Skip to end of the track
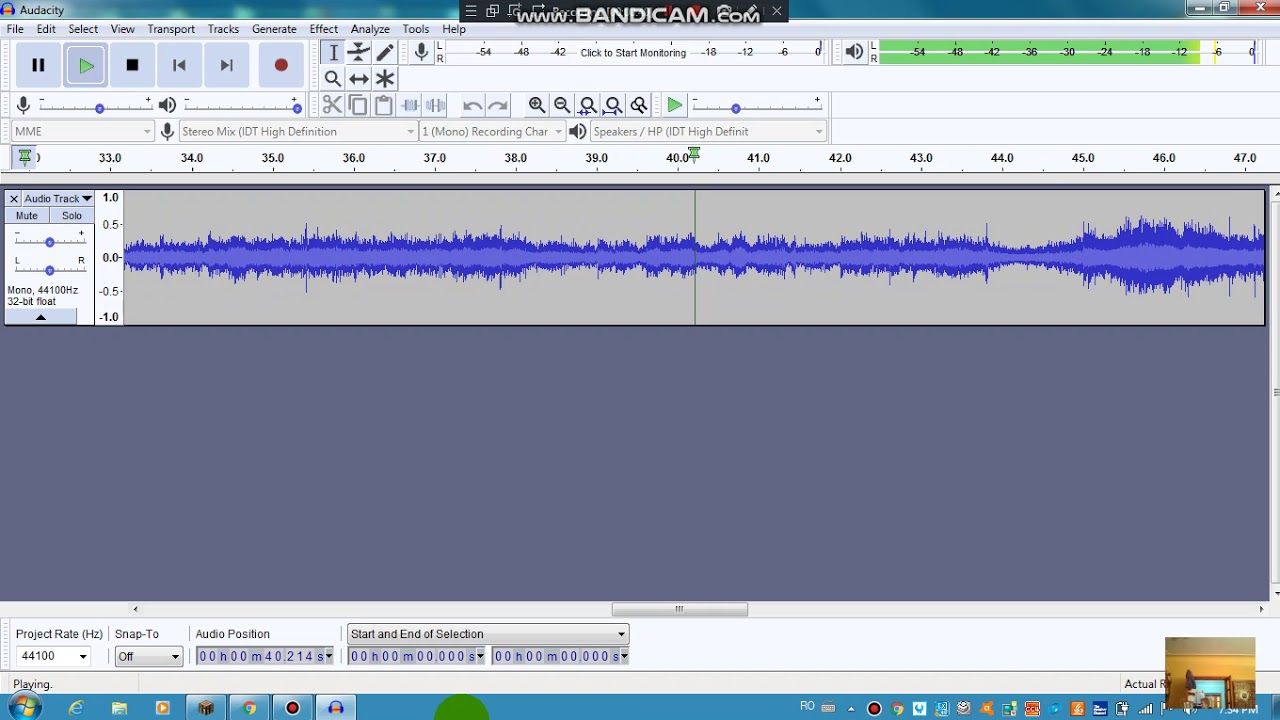This screenshot has height=720, width=1280. [227, 66]
